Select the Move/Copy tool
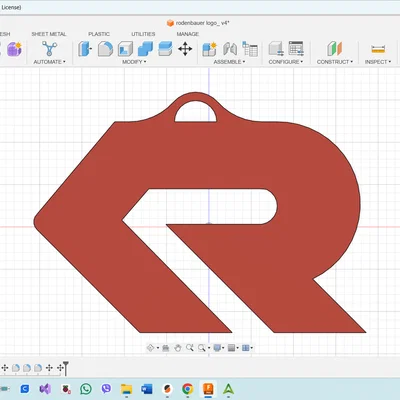Image resolution: width=400 pixels, height=400 pixels. point(185,49)
